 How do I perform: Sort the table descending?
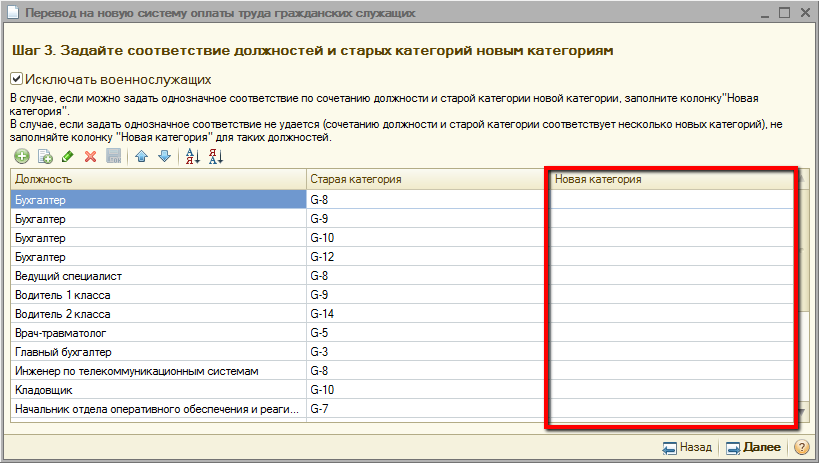(x=216, y=157)
